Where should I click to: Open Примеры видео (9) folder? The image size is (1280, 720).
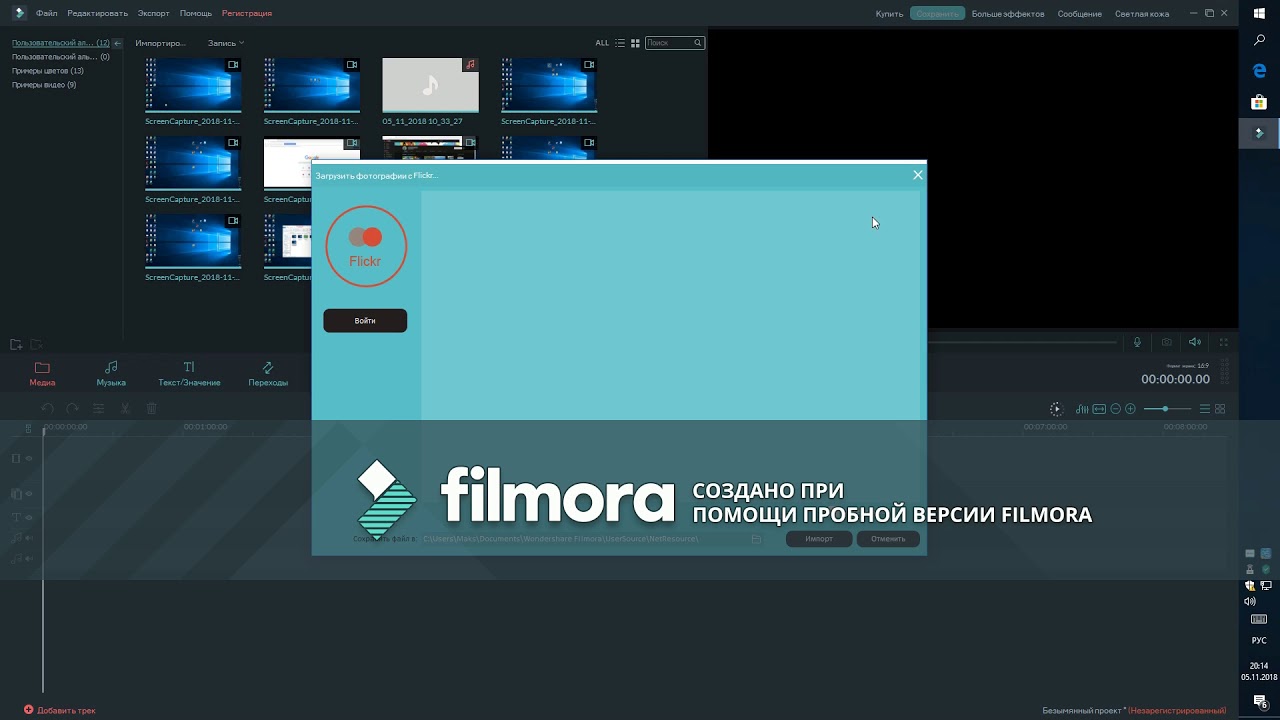pos(44,85)
